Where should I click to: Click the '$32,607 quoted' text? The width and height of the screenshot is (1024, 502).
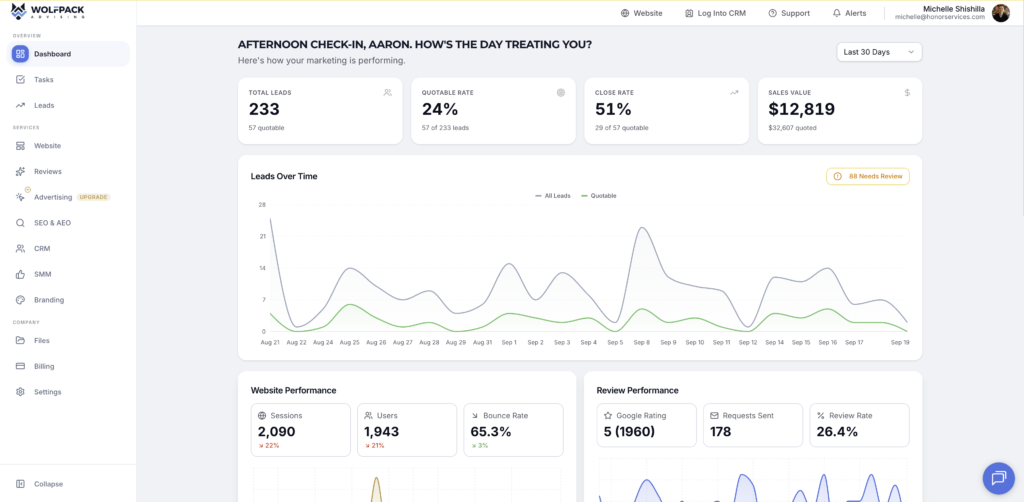coord(792,128)
